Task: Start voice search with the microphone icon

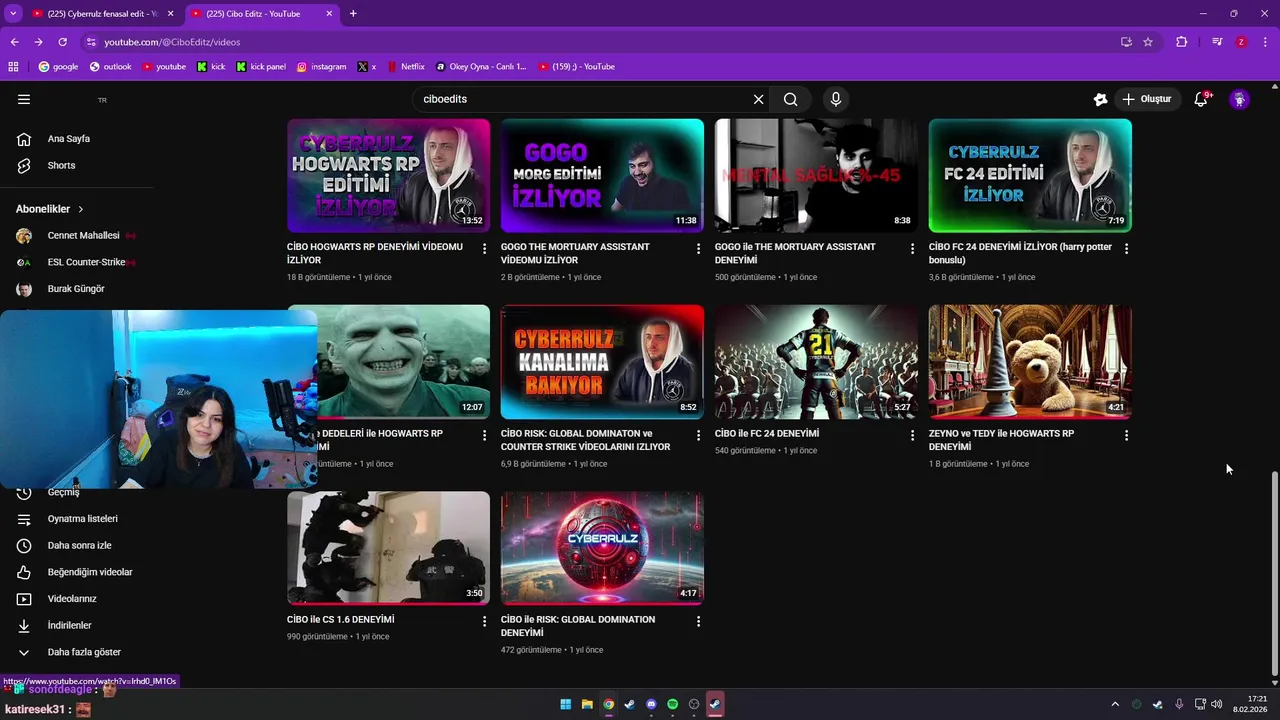Action: point(836,99)
